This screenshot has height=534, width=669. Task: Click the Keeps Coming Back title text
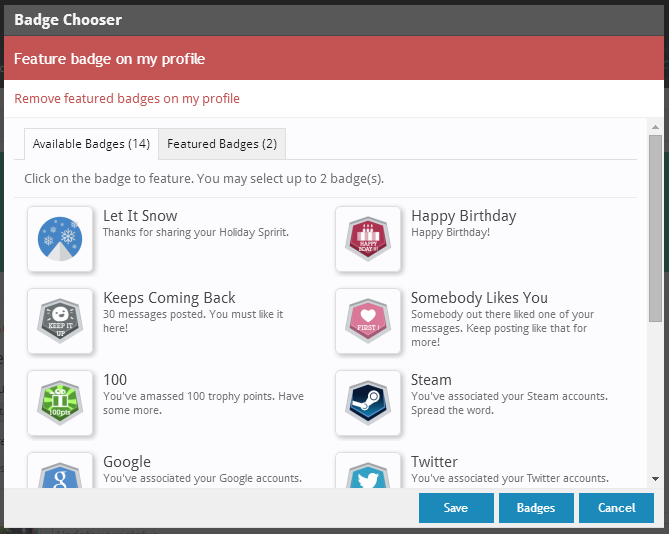(169, 298)
